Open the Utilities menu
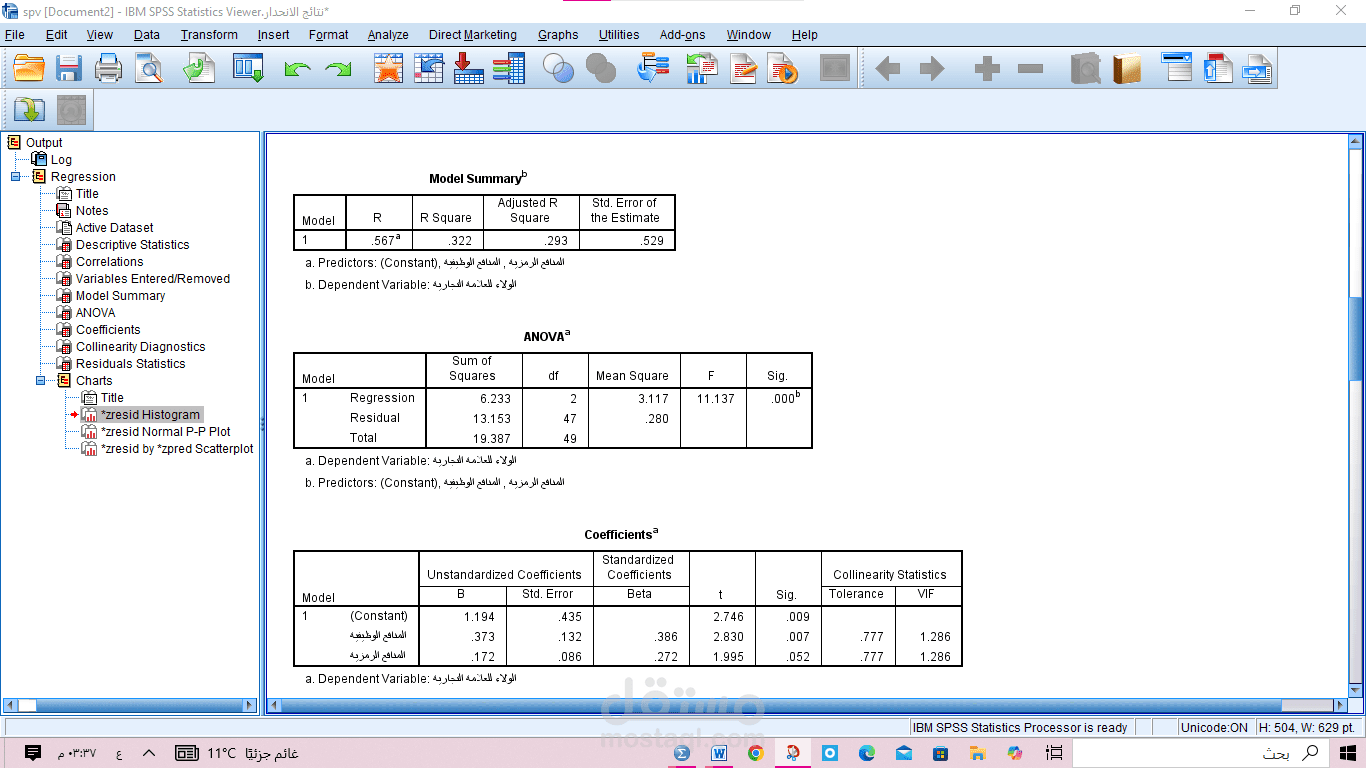This screenshot has height=768, width=1366. pos(619,34)
